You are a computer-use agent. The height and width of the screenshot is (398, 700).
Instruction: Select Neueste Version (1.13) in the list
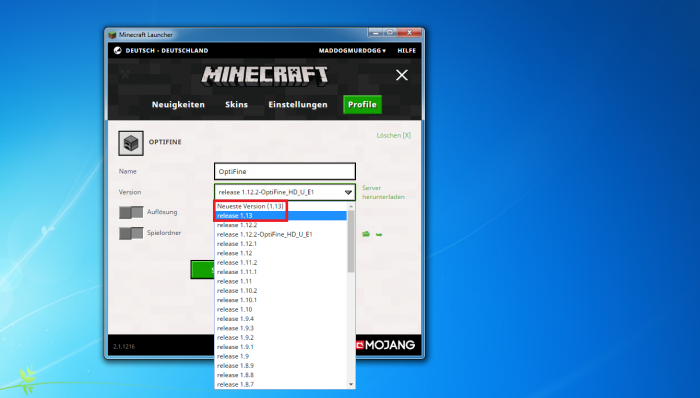point(281,206)
